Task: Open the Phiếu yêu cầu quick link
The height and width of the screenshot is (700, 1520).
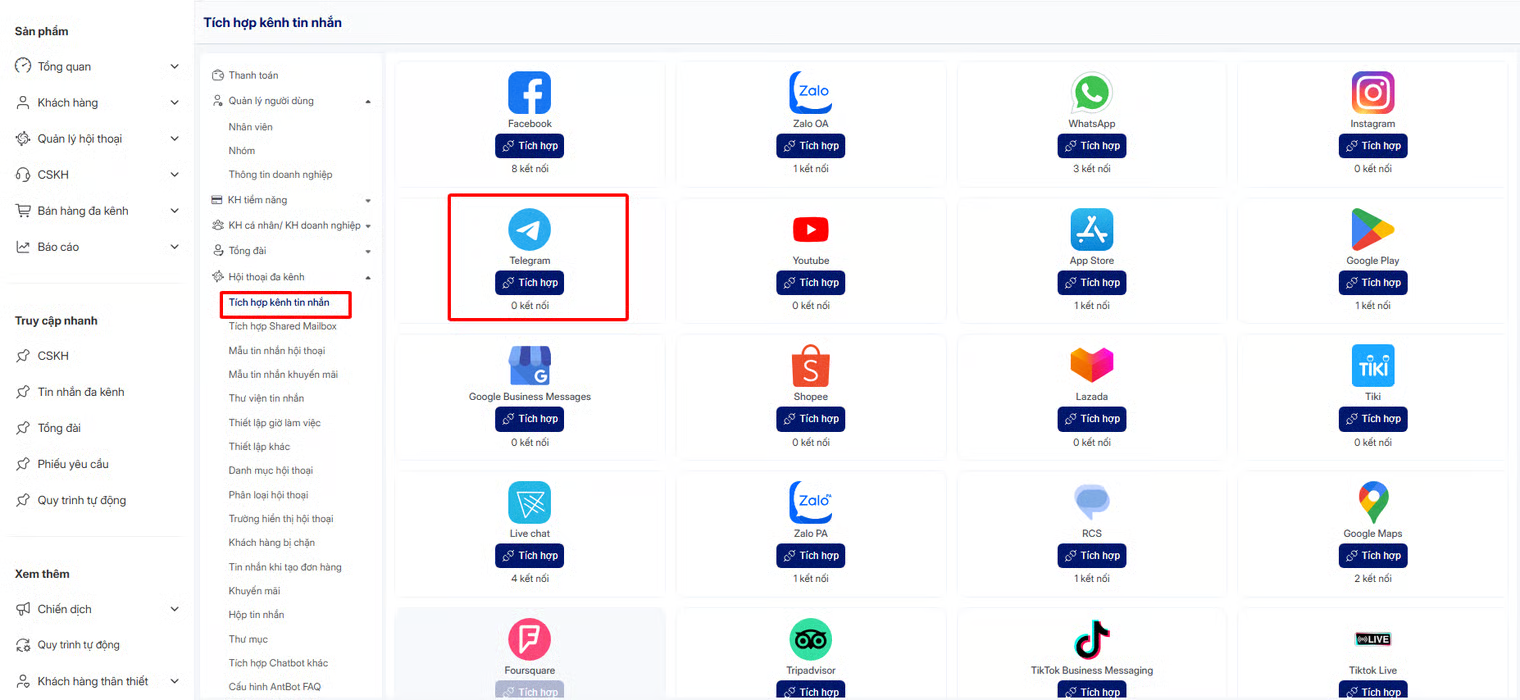Action: coord(73,464)
